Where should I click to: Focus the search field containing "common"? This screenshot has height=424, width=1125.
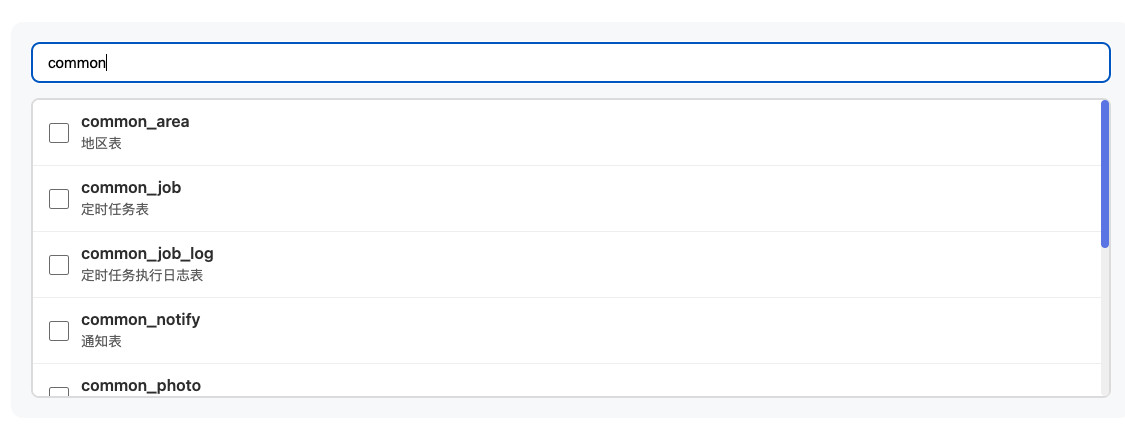tap(570, 62)
